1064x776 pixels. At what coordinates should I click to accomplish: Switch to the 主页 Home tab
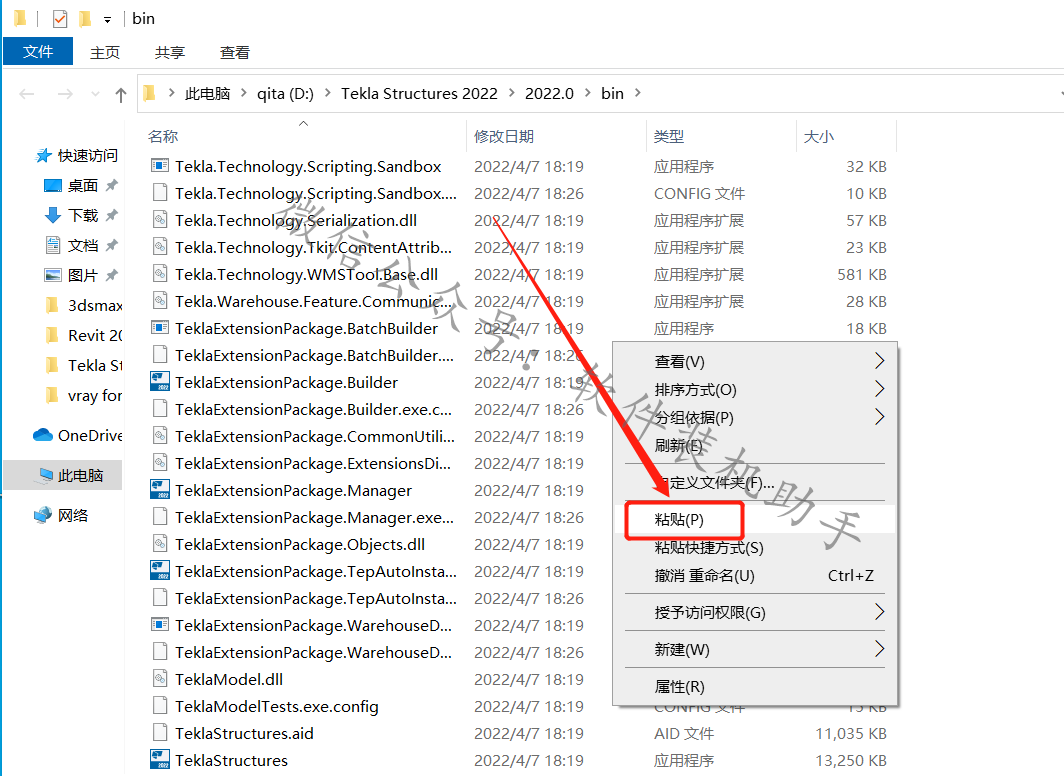[105, 52]
